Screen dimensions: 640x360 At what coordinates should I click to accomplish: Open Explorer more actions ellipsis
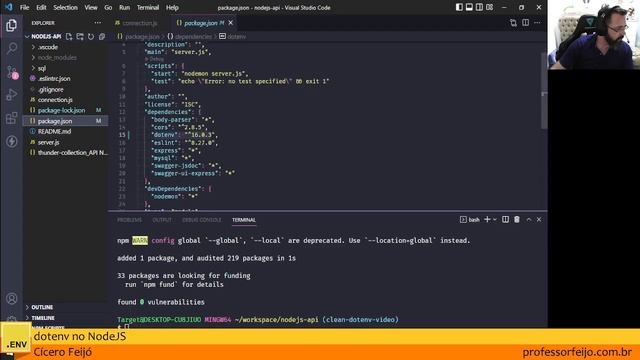click(x=98, y=23)
